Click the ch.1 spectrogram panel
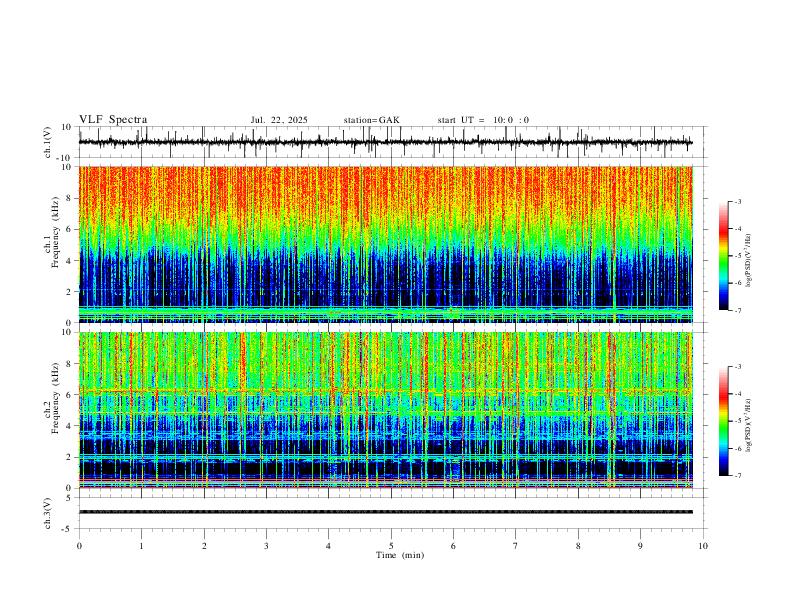This screenshot has height=612, width=792. click(386, 244)
